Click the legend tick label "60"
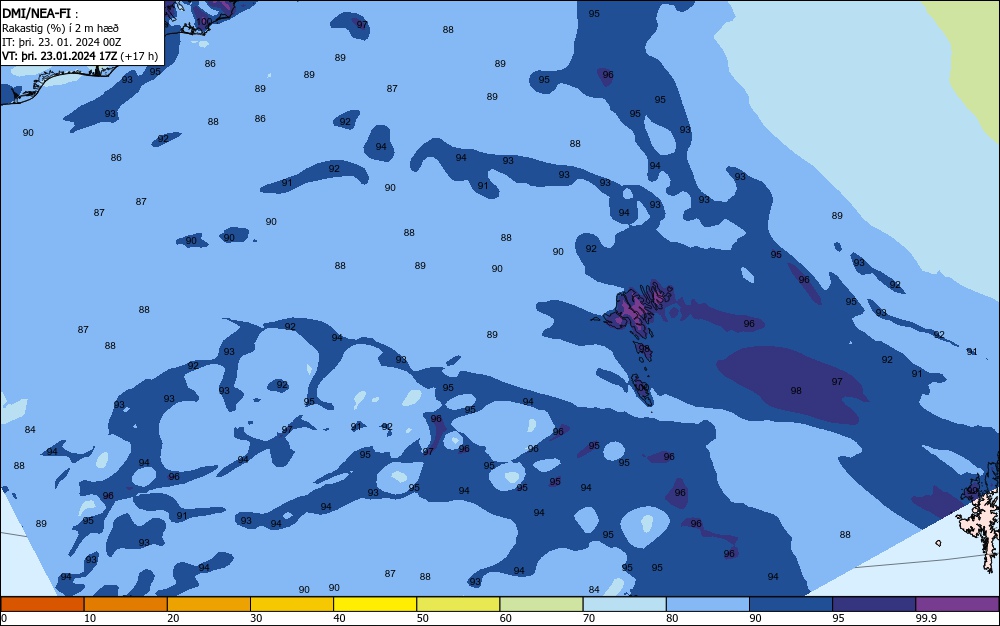The image size is (1000, 626). coord(506,618)
